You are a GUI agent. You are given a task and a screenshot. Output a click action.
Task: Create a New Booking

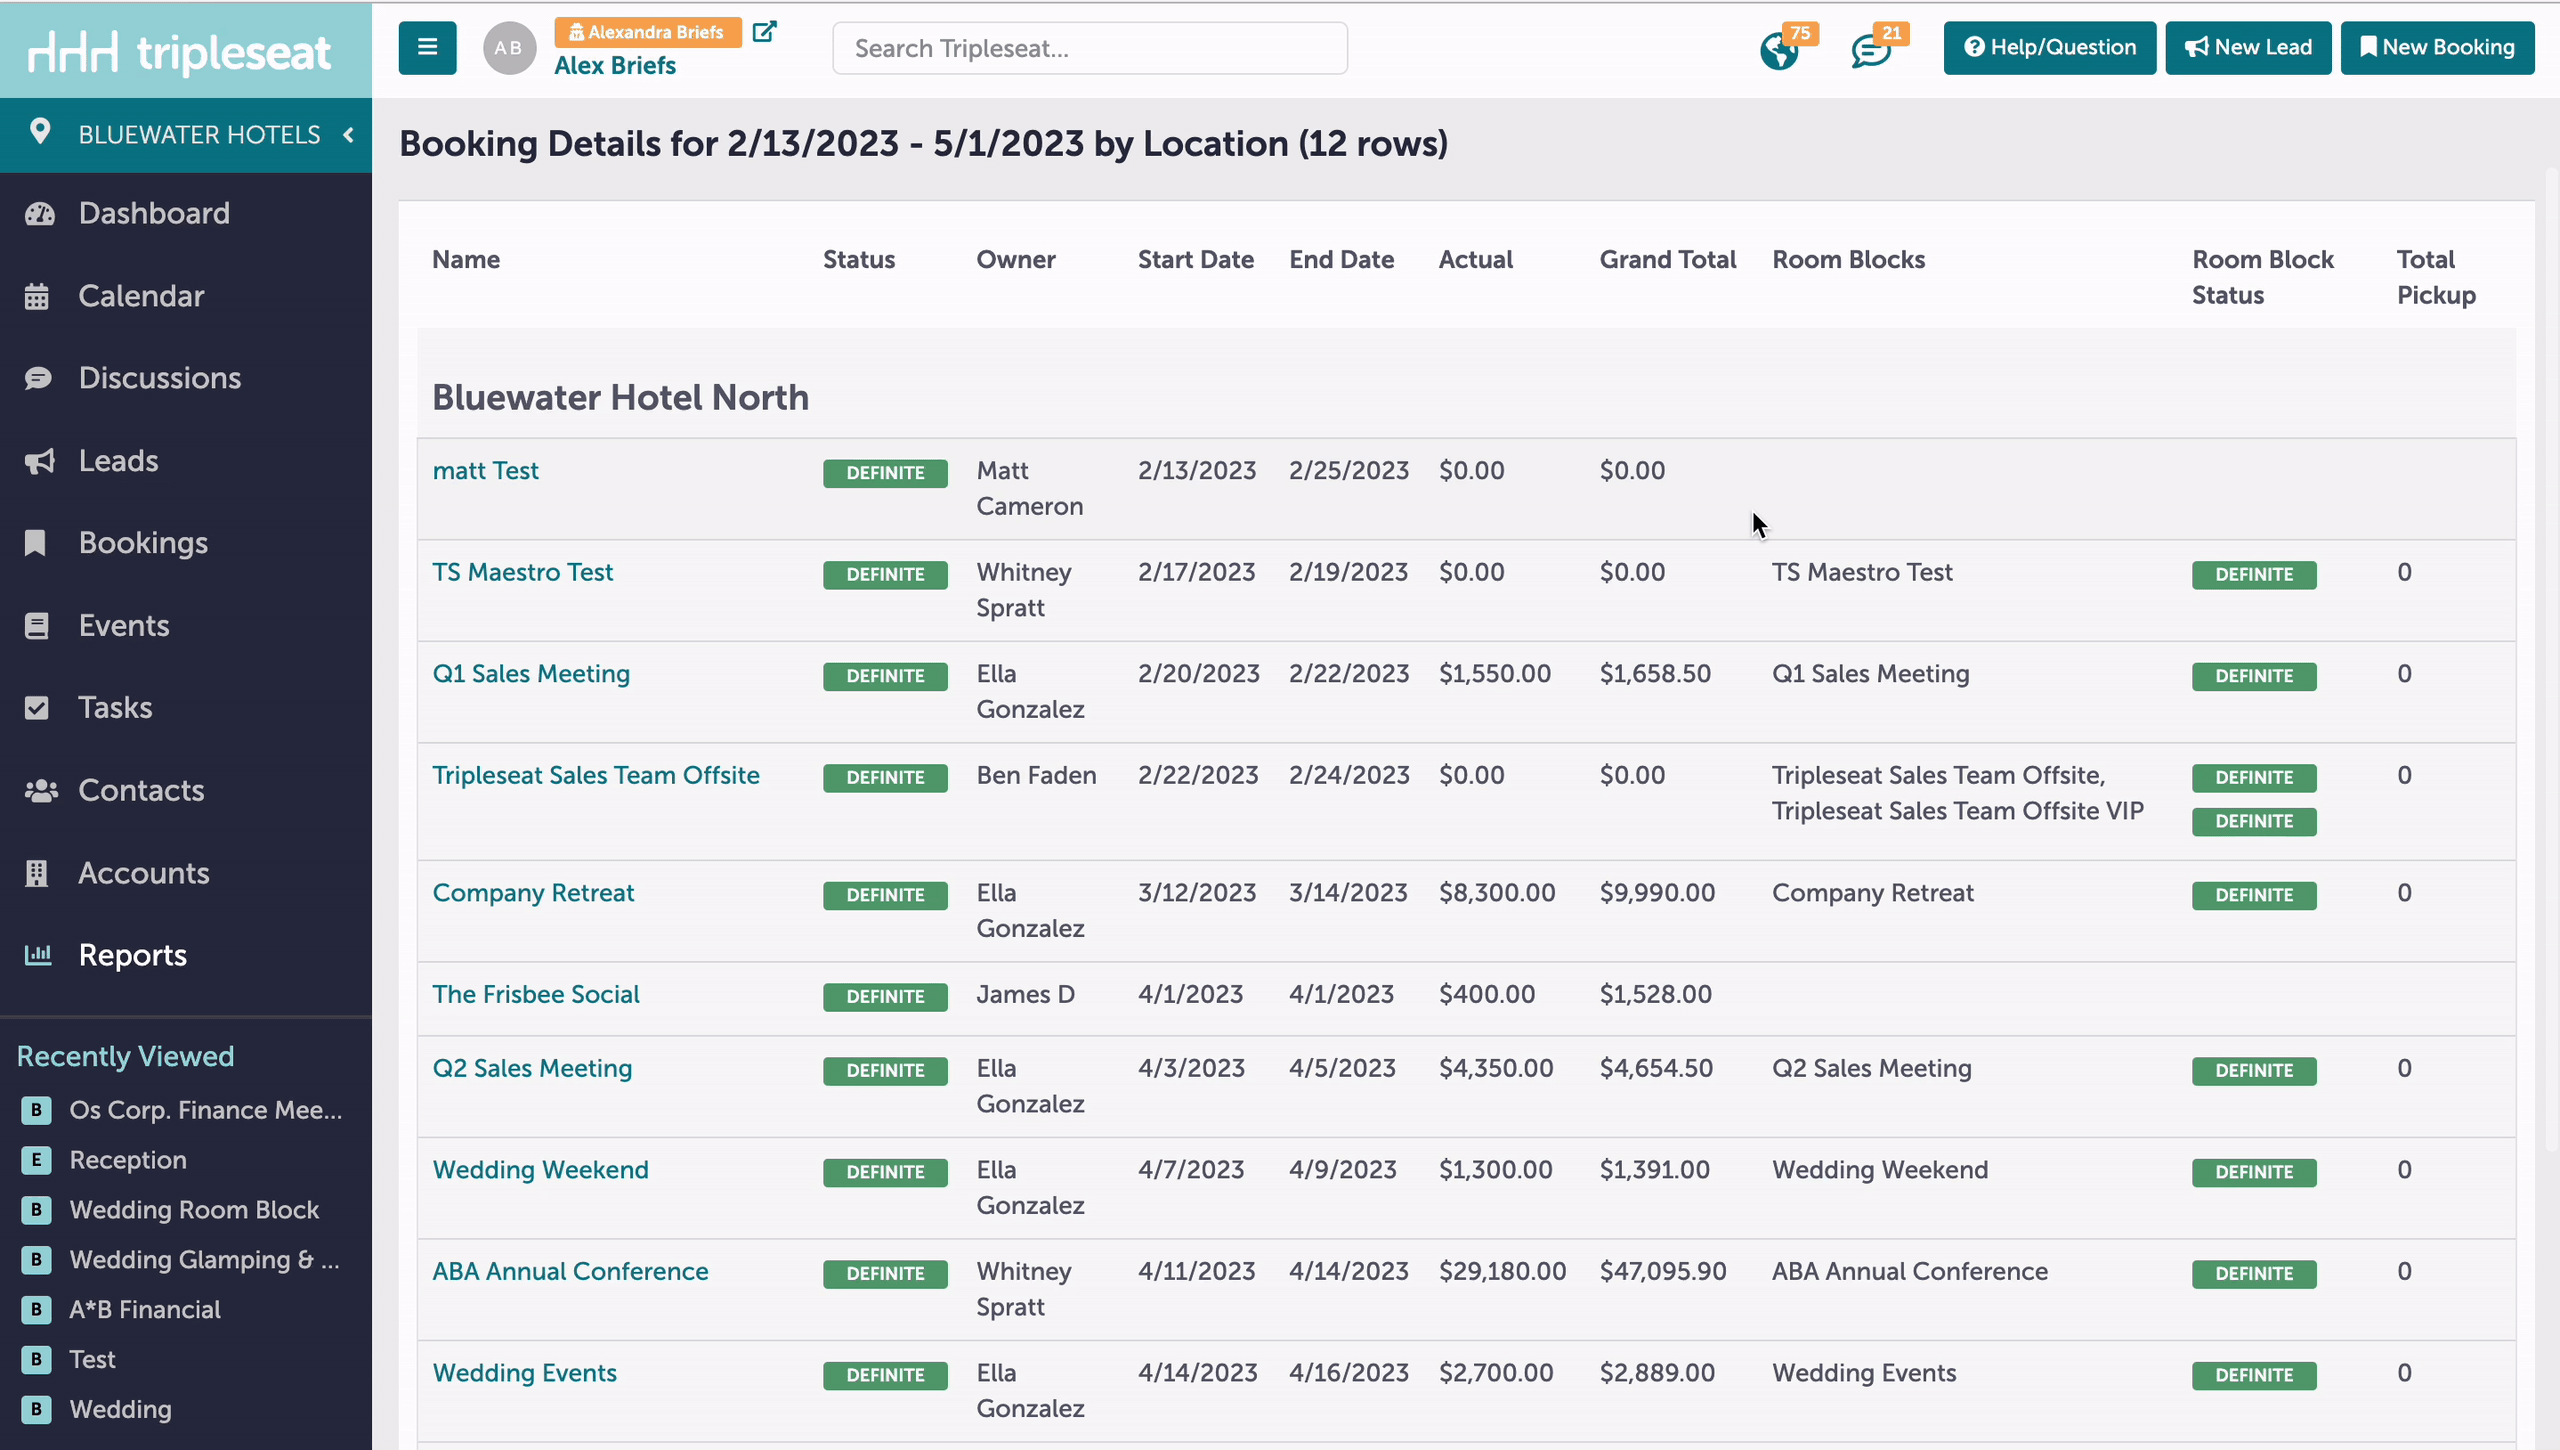click(2437, 48)
